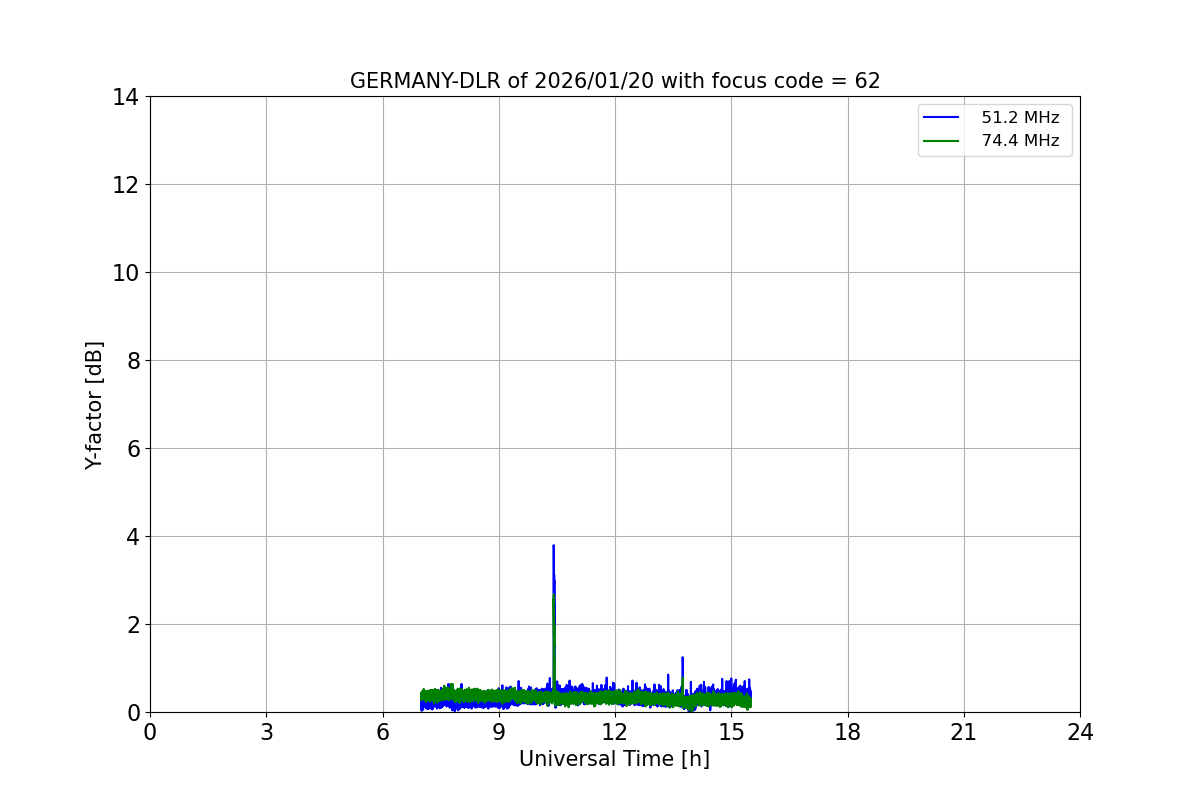The image size is (1200, 800).
Task: Click x-axis tick label 9
Action: tap(499, 732)
